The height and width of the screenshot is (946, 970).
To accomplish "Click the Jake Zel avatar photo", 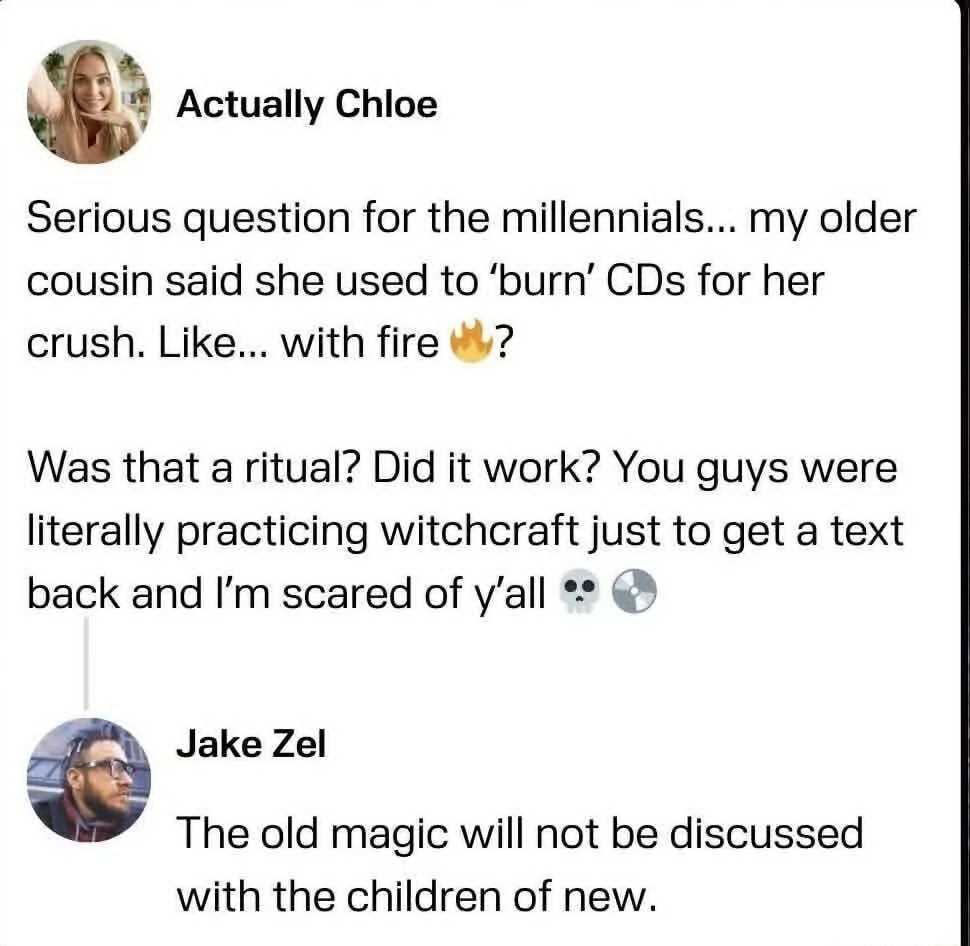I will pyautogui.click(x=88, y=780).
